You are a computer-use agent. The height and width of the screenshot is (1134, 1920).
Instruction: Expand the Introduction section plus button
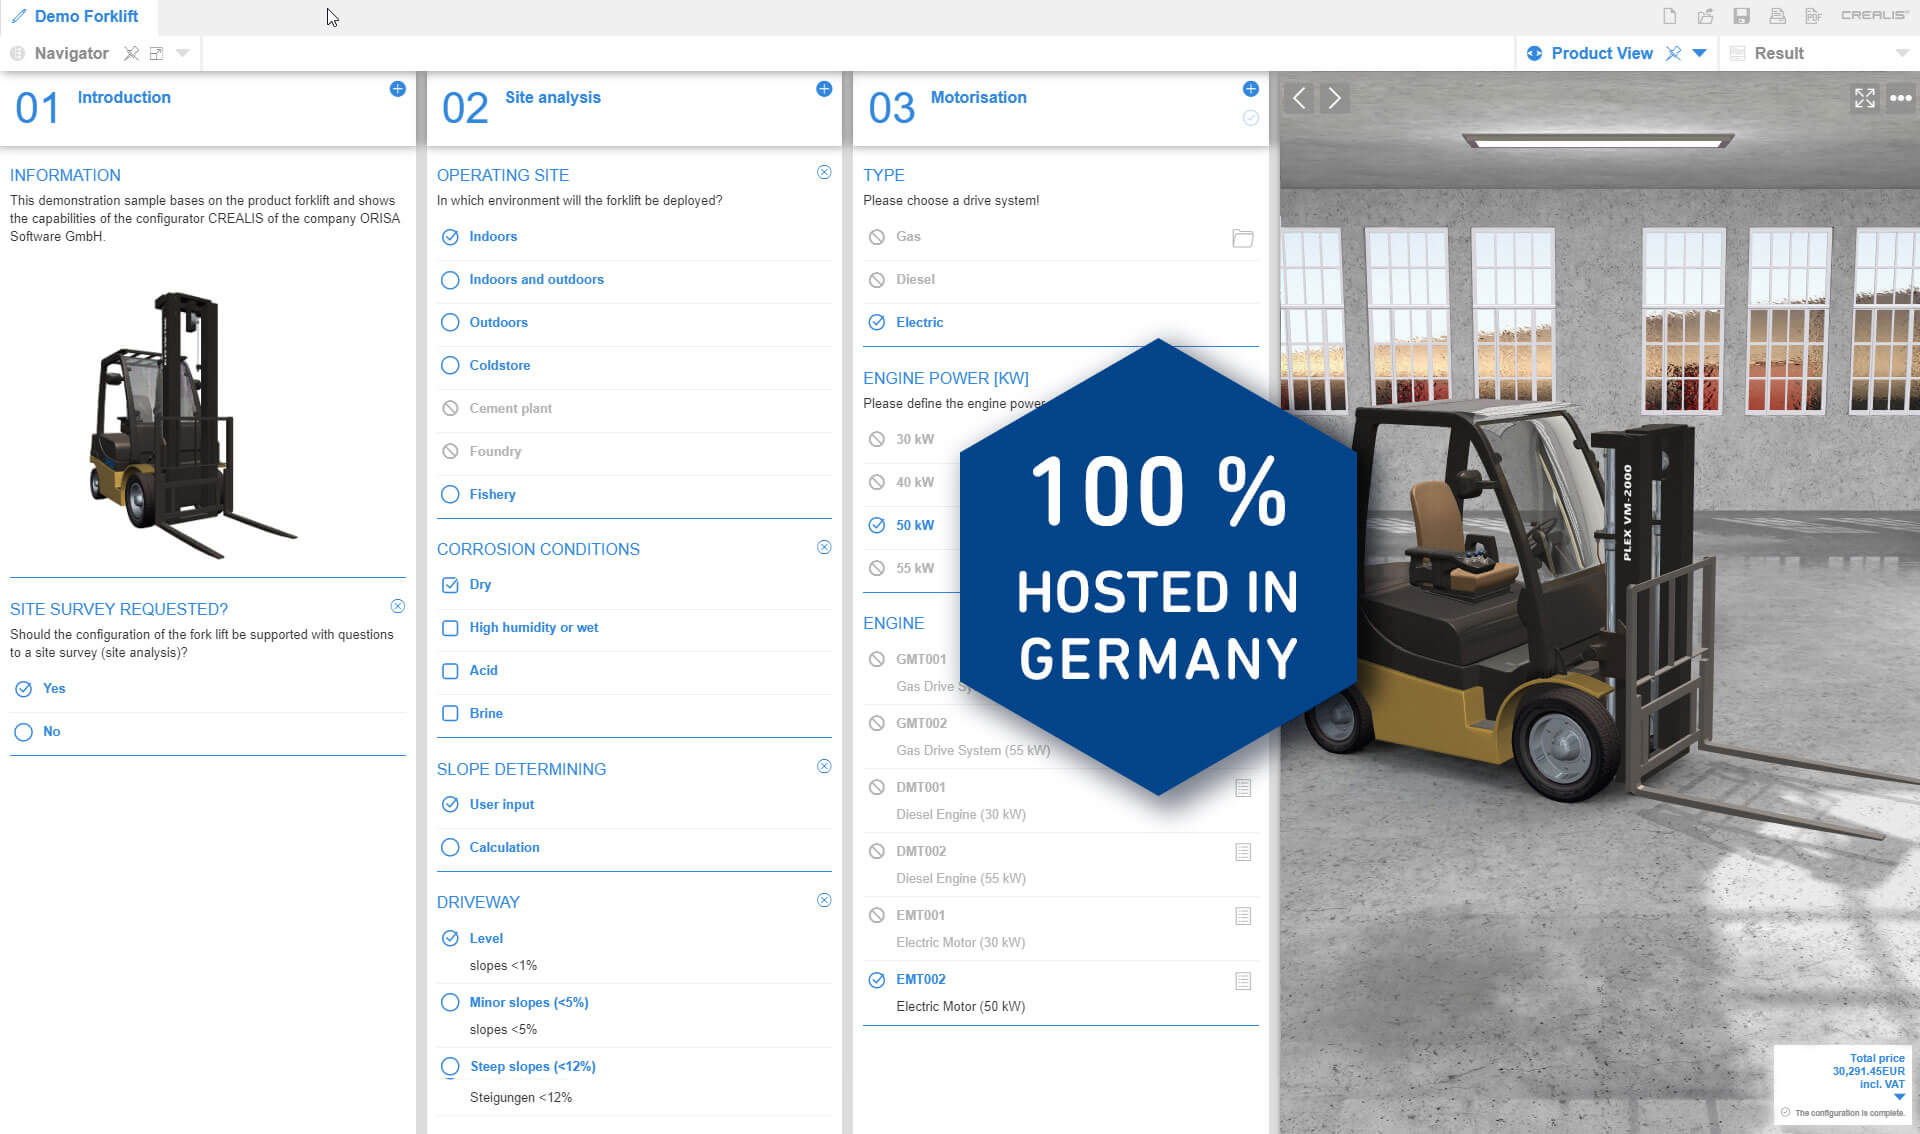[x=397, y=89]
